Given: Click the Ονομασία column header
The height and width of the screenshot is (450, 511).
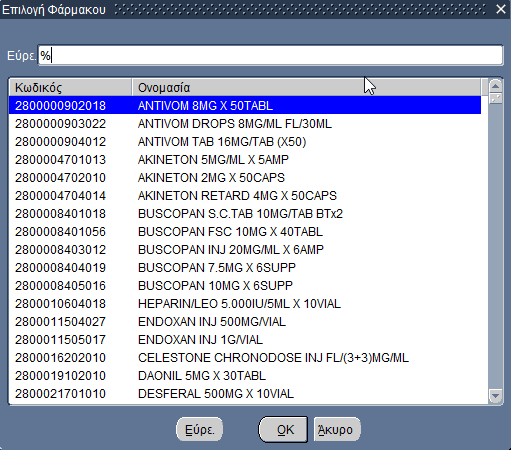Looking at the screenshot, I should tap(306, 88).
